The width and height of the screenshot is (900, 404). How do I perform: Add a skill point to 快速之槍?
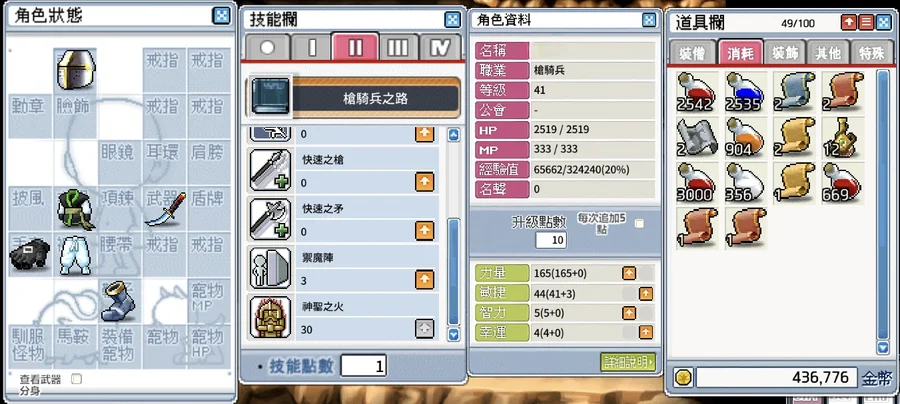[x=424, y=182]
